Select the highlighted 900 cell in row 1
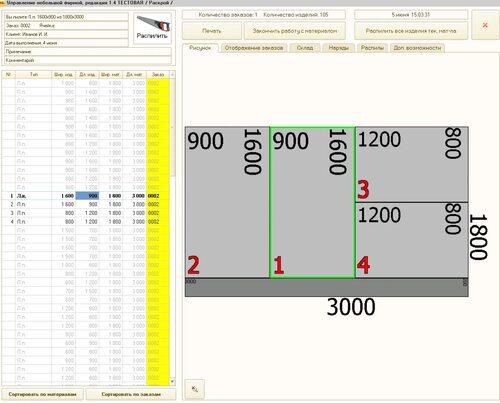The image size is (500, 403). pyautogui.click(x=87, y=196)
